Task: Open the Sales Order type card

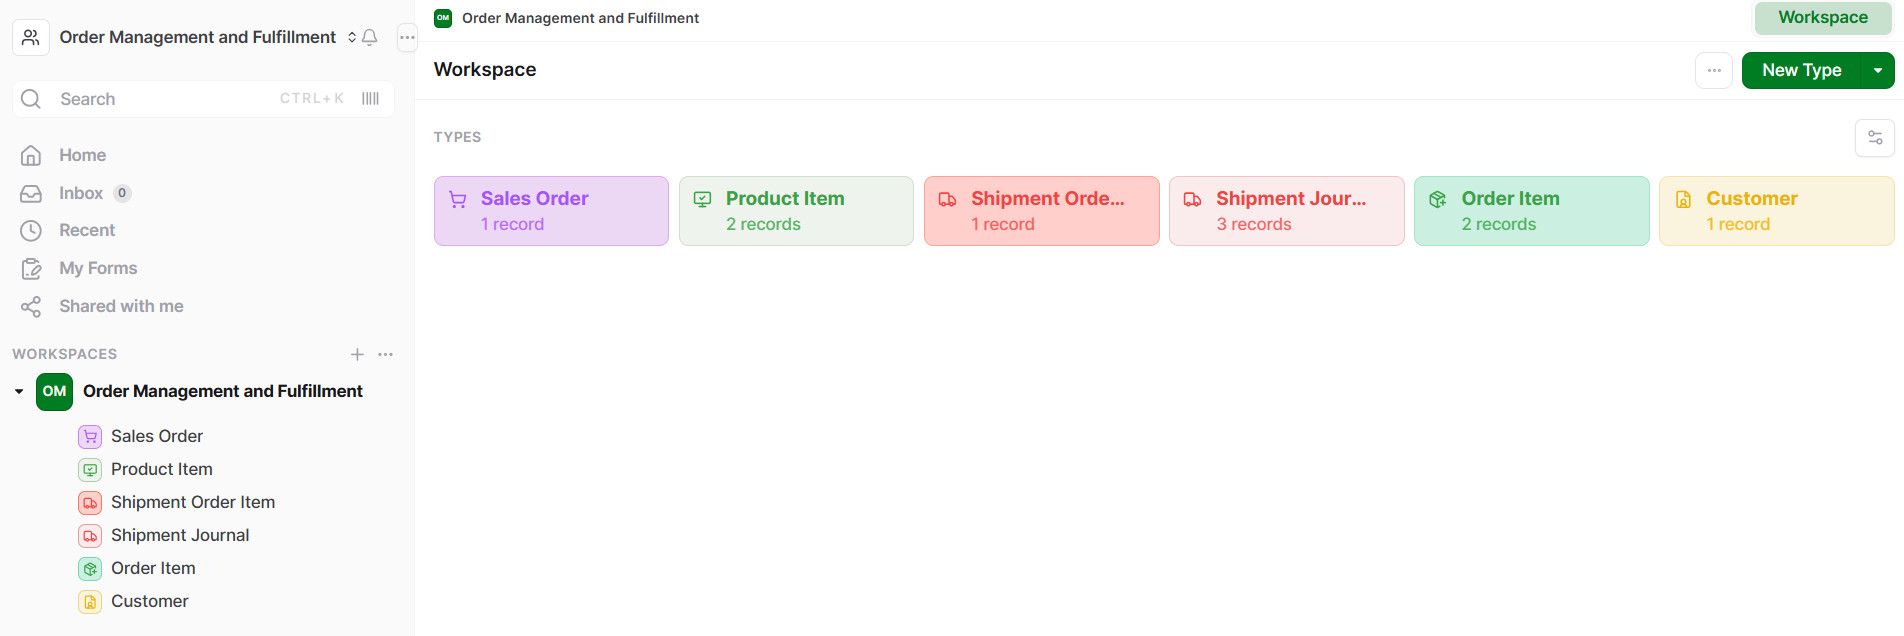Action: click(x=551, y=211)
